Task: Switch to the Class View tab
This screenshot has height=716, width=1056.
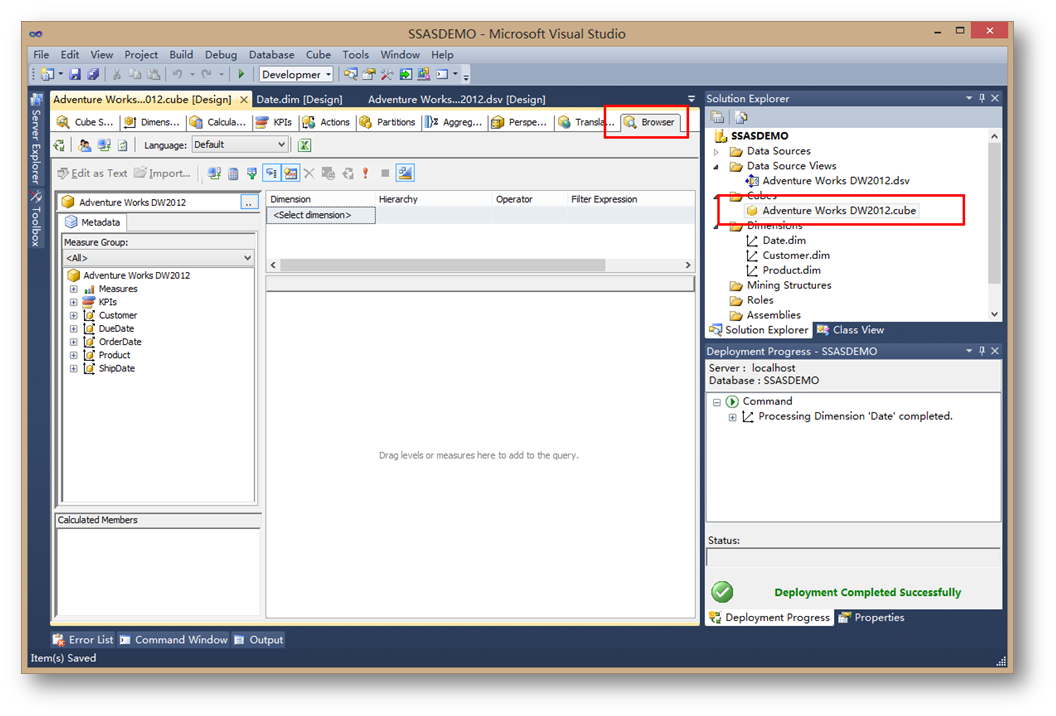Action: [851, 330]
